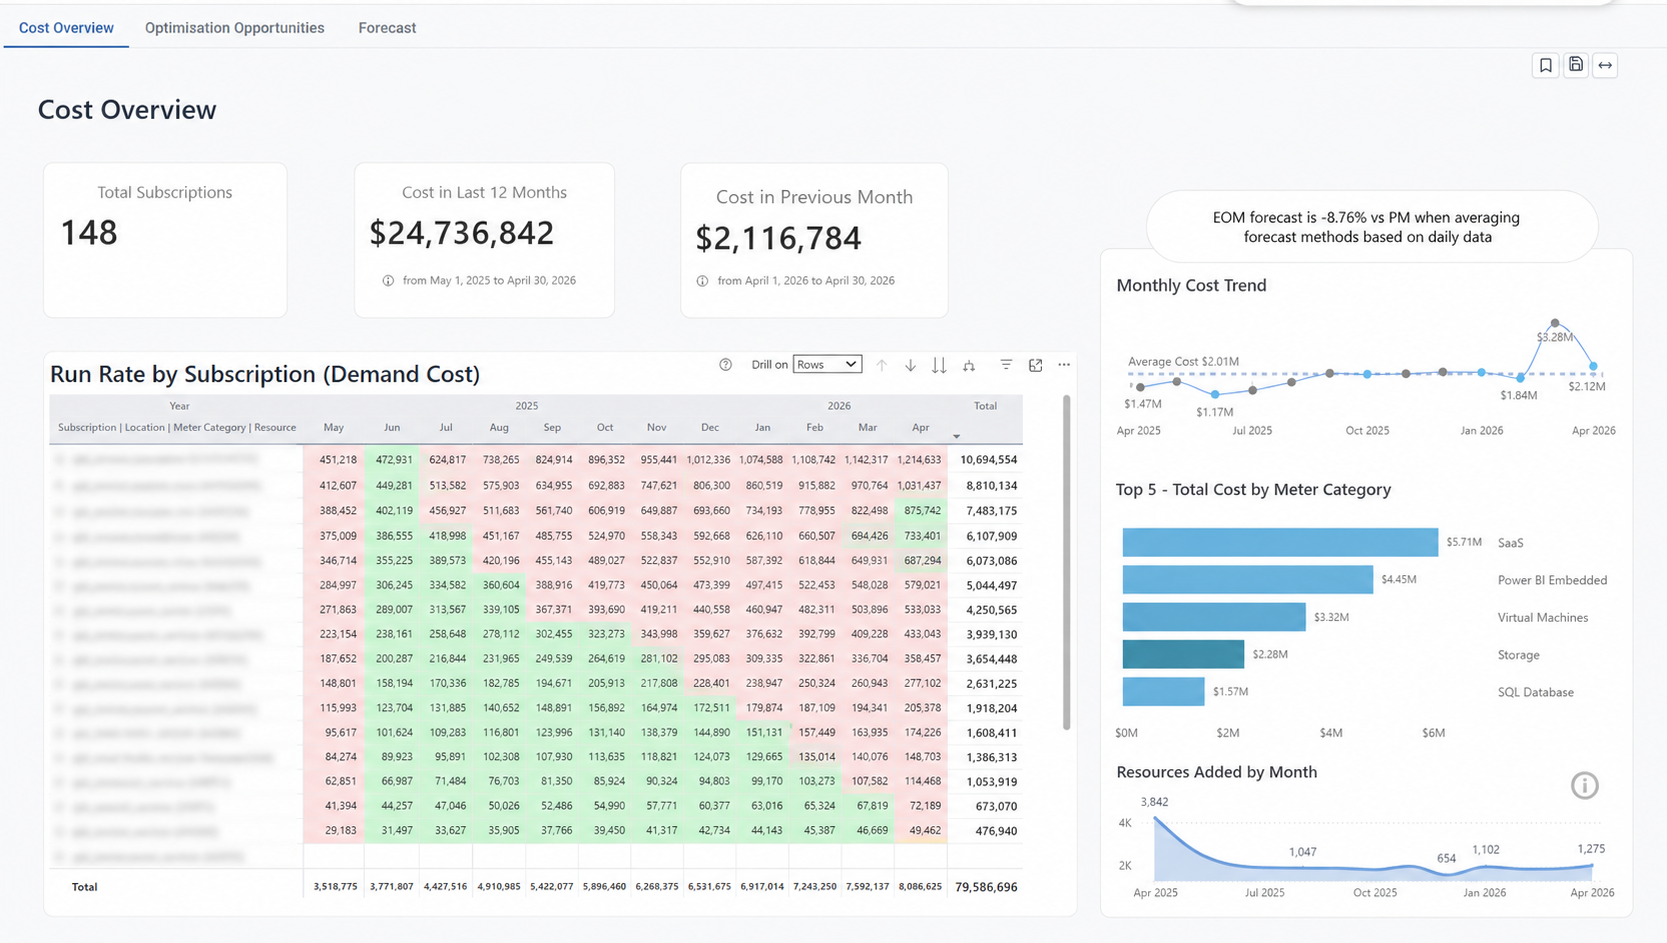Click the double down-arrow next level icon
The width and height of the screenshot is (1667, 943).
coord(939,365)
